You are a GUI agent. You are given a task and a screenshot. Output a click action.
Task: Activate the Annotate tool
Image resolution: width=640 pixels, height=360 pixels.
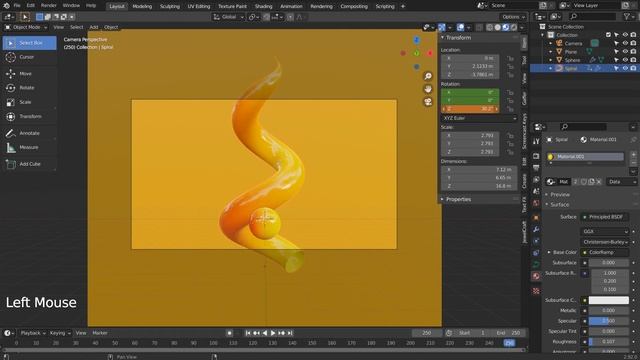[x=29, y=133]
